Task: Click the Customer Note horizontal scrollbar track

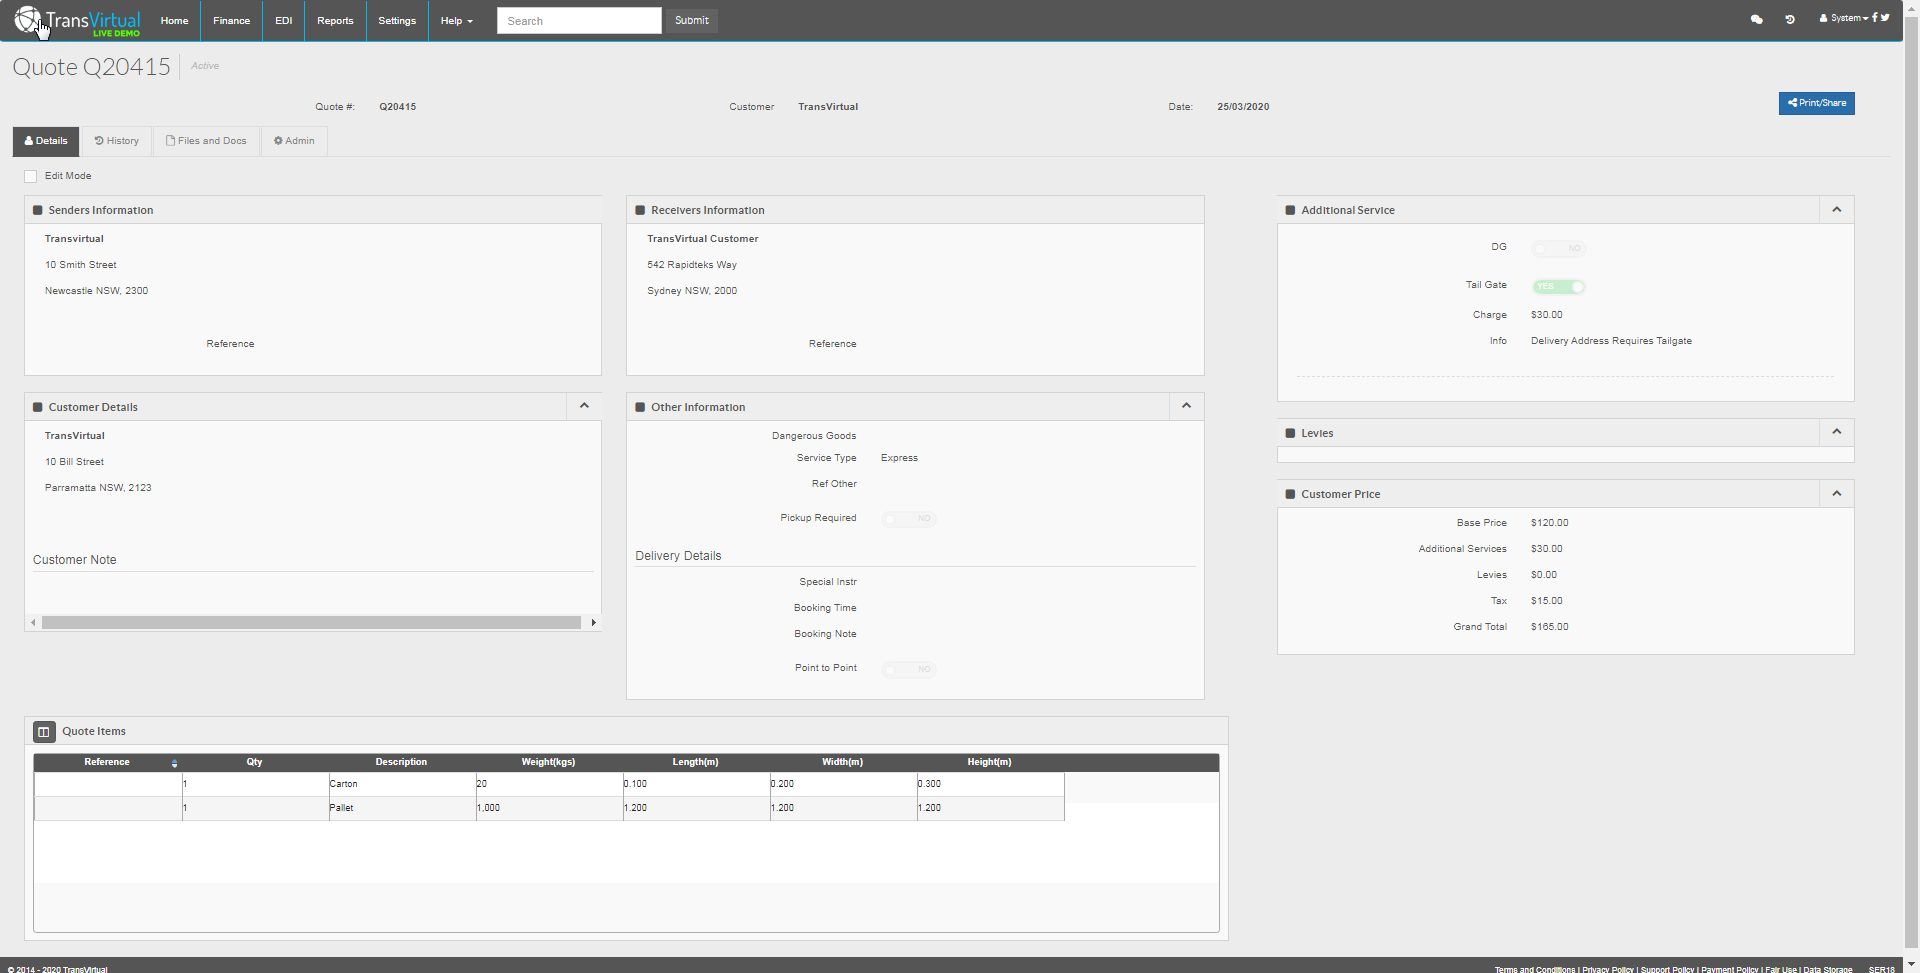Action: tap(312, 623)
